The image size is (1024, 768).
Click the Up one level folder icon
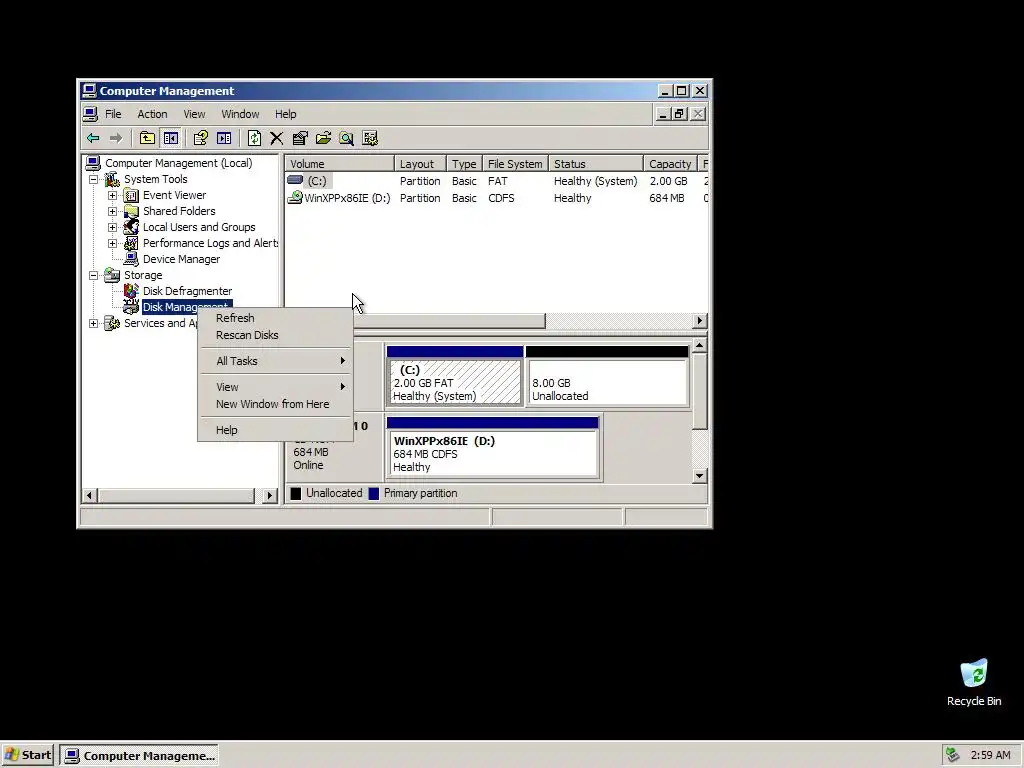click(147, 138)
